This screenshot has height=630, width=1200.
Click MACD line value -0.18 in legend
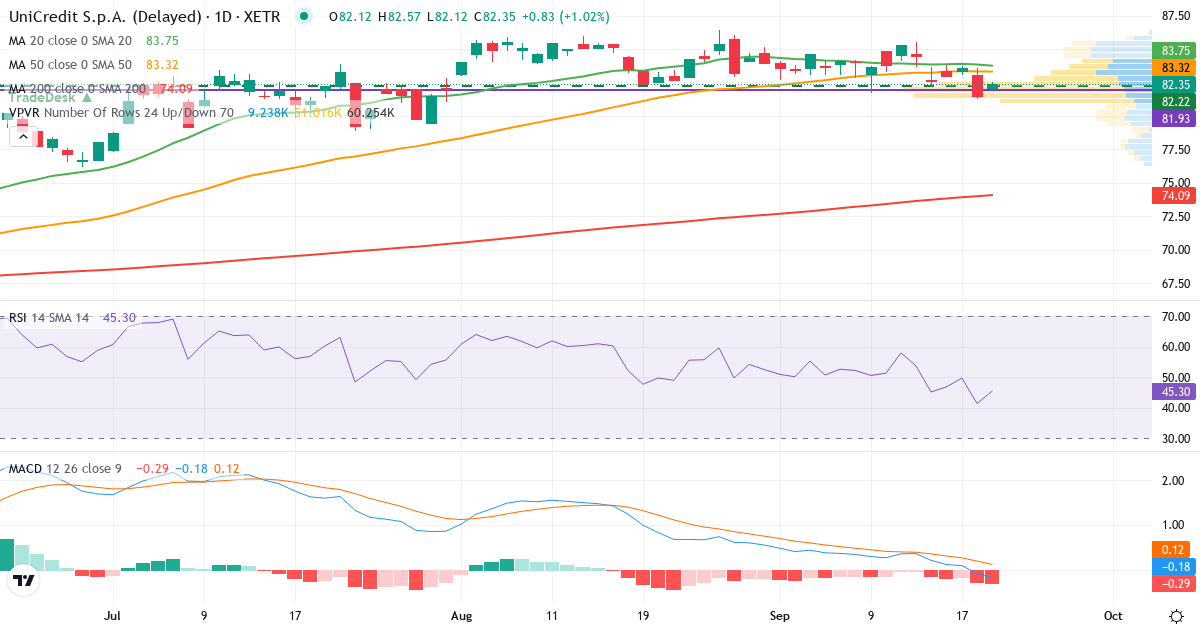pyautogui.click(x=191, y=469)
